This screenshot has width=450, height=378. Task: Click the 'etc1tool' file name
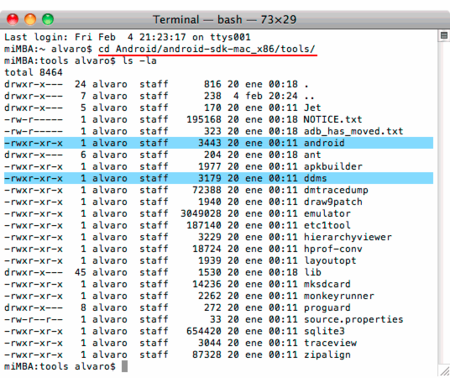327,225
